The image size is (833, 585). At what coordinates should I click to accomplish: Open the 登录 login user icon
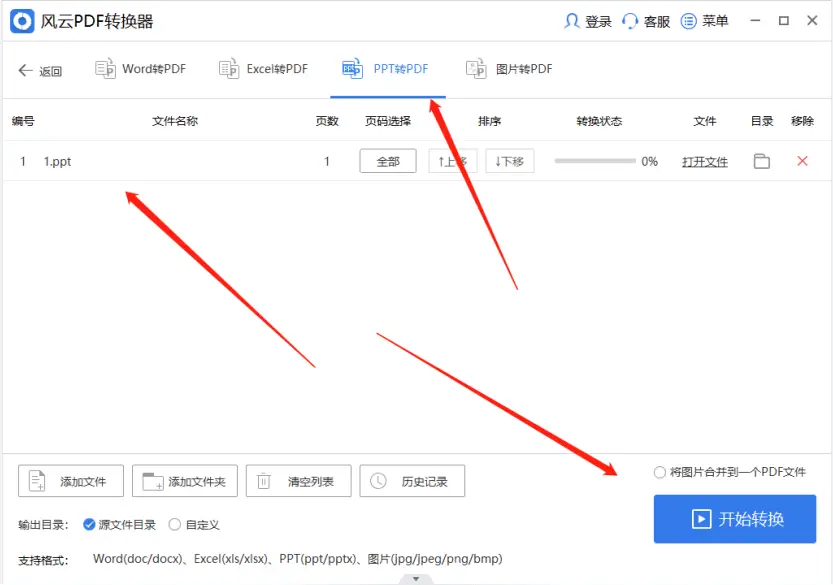click(x=572, y=21)
